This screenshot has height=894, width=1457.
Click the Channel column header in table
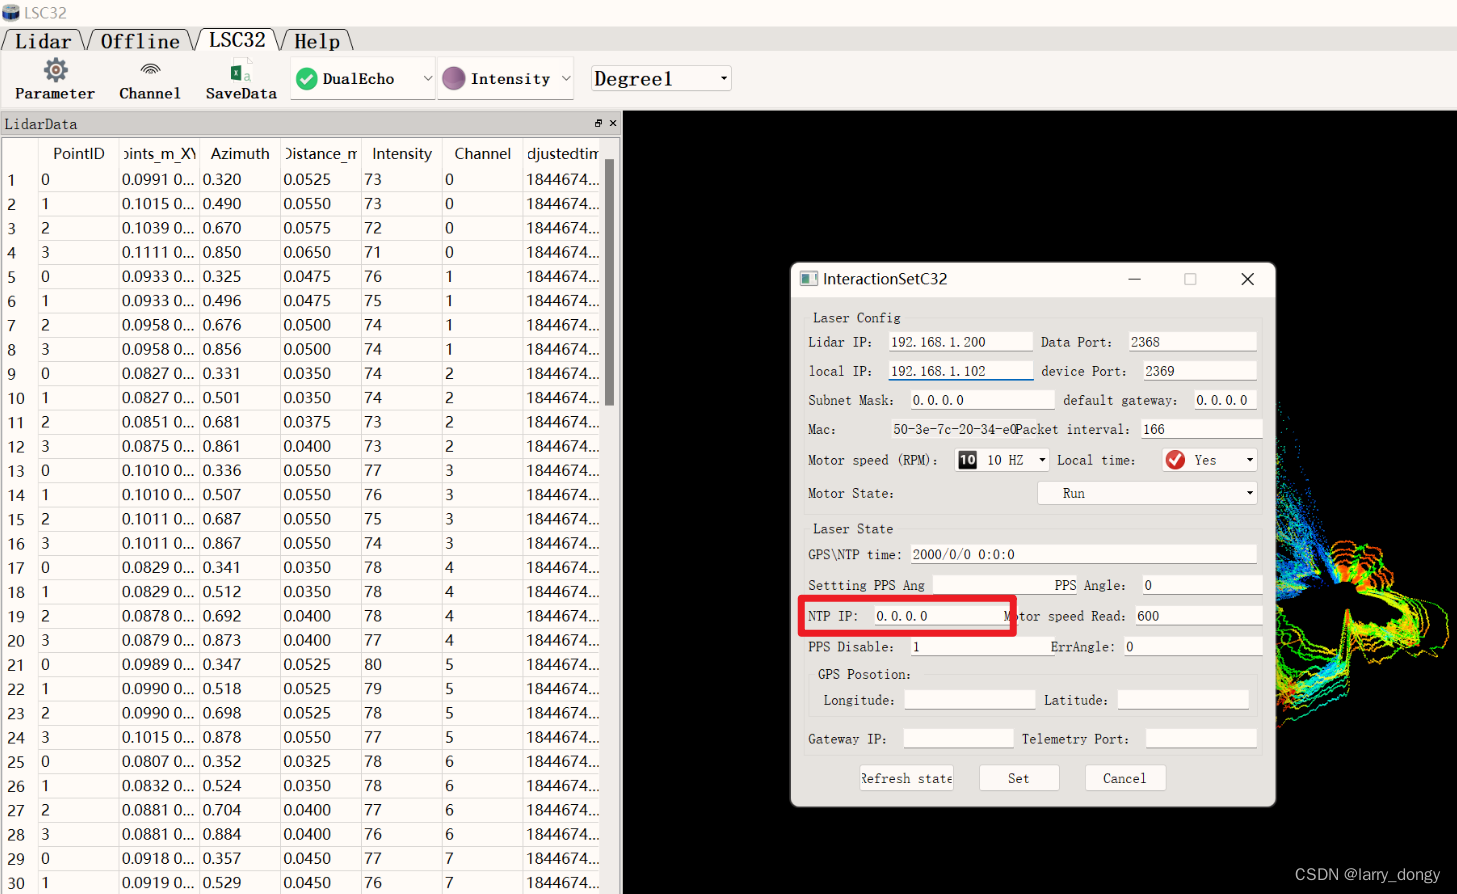[482, 153]
